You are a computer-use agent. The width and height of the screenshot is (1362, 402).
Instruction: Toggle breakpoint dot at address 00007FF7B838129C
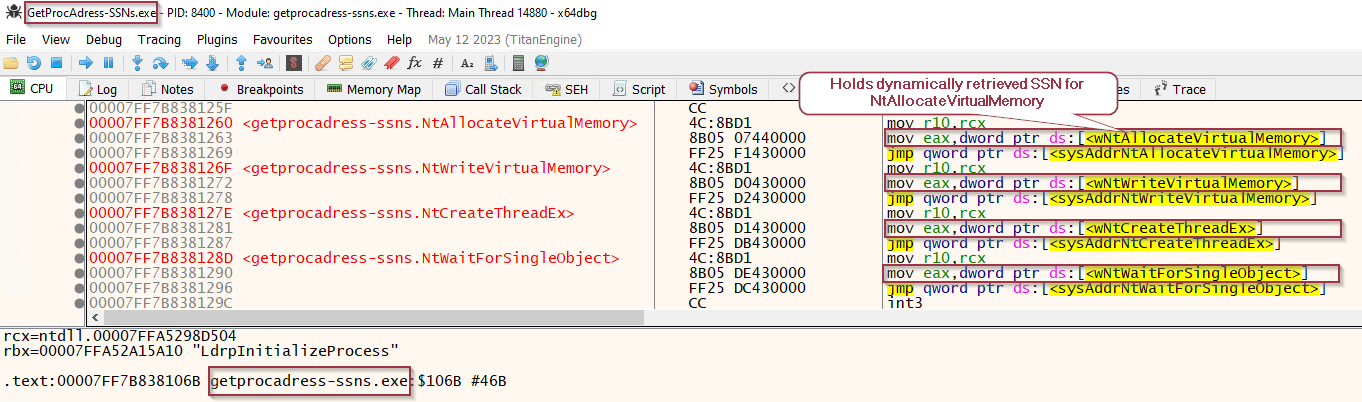[79, 303]
